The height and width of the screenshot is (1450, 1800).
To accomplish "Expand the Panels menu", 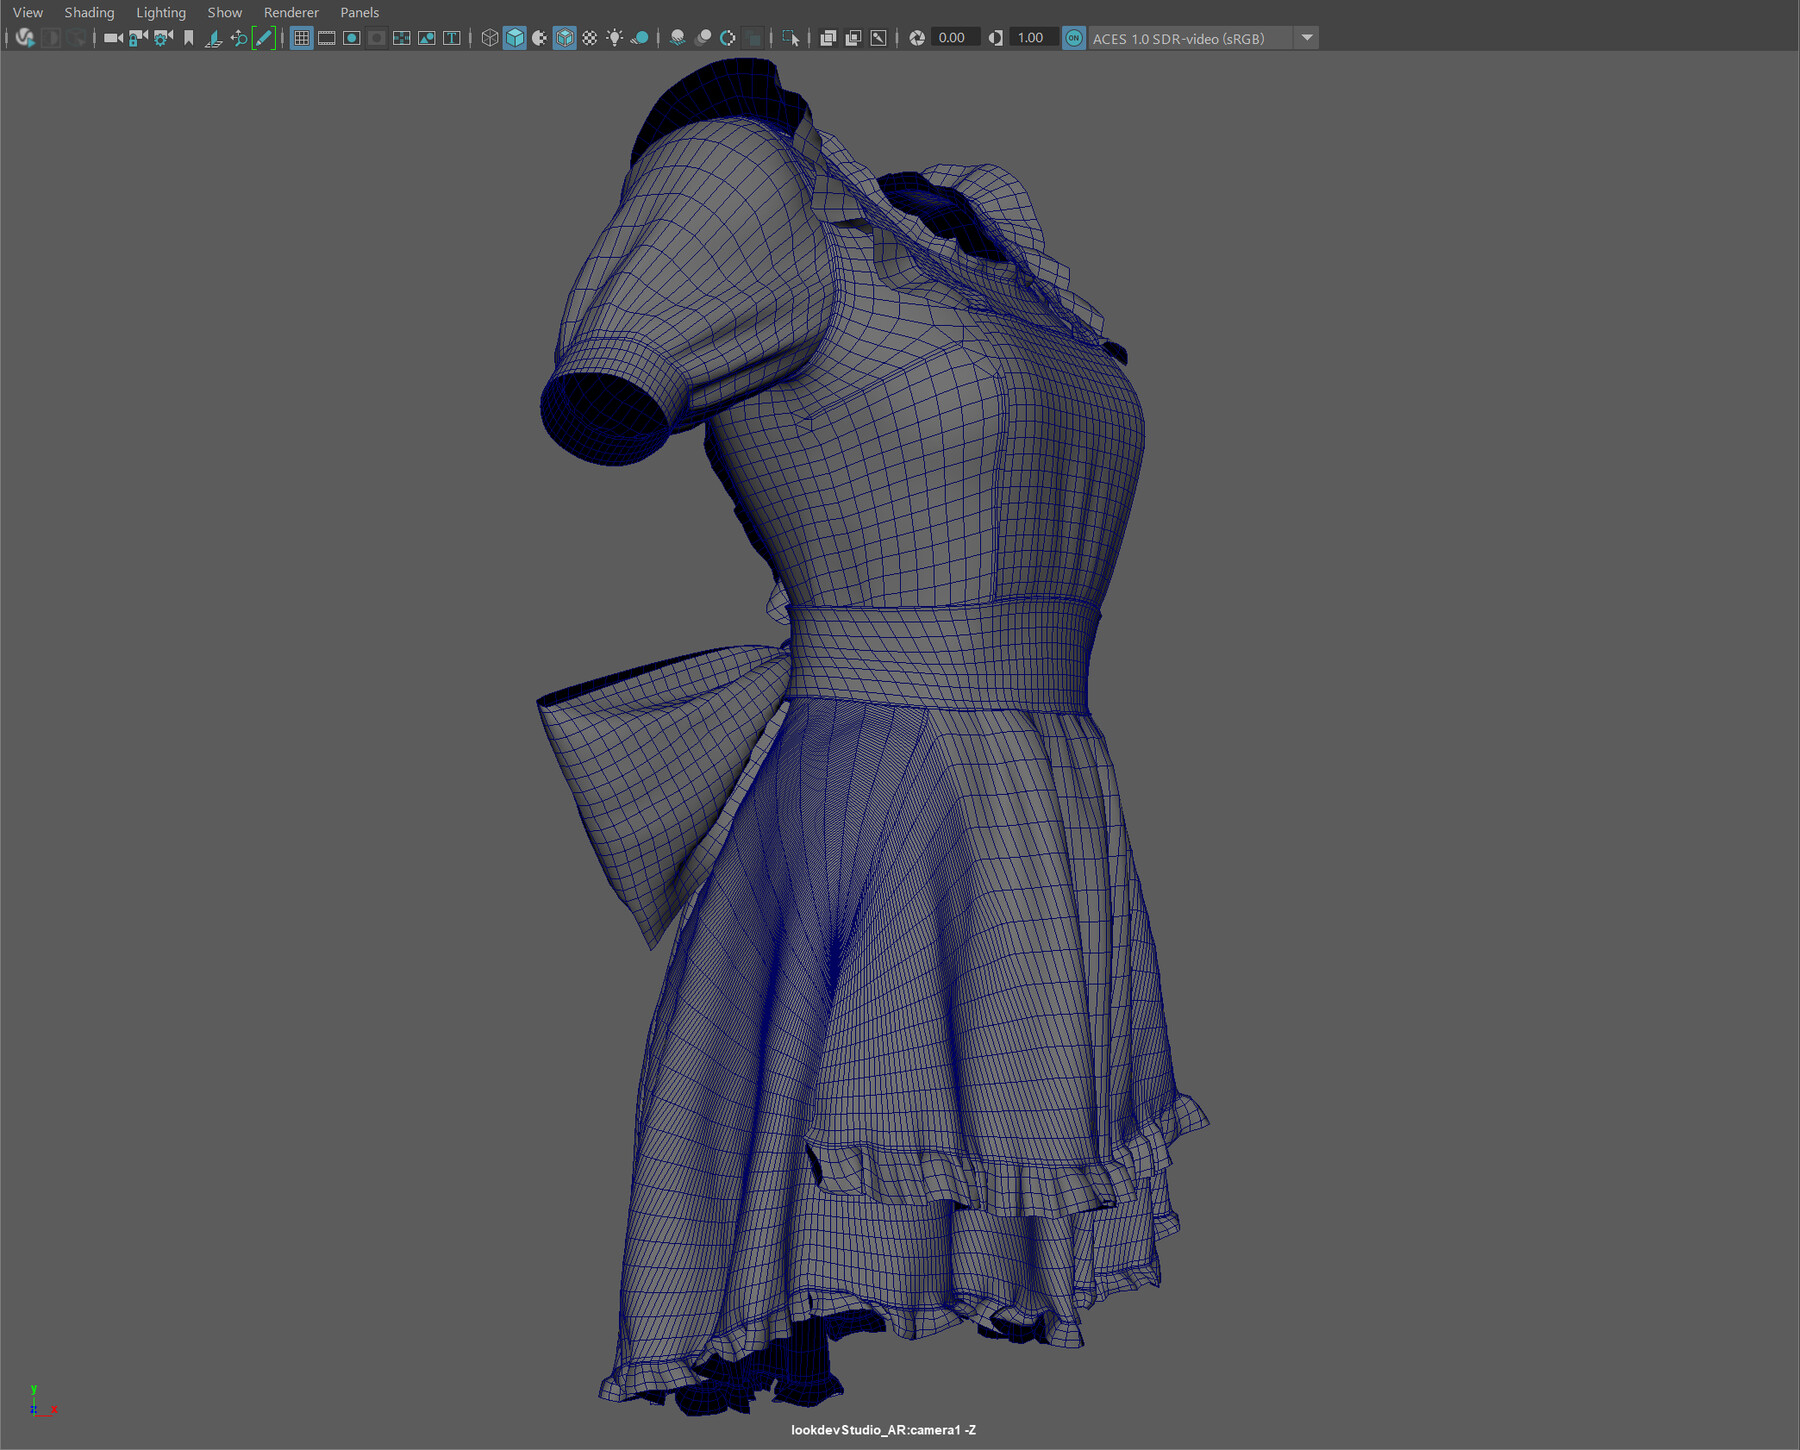I will pos(358,12).
